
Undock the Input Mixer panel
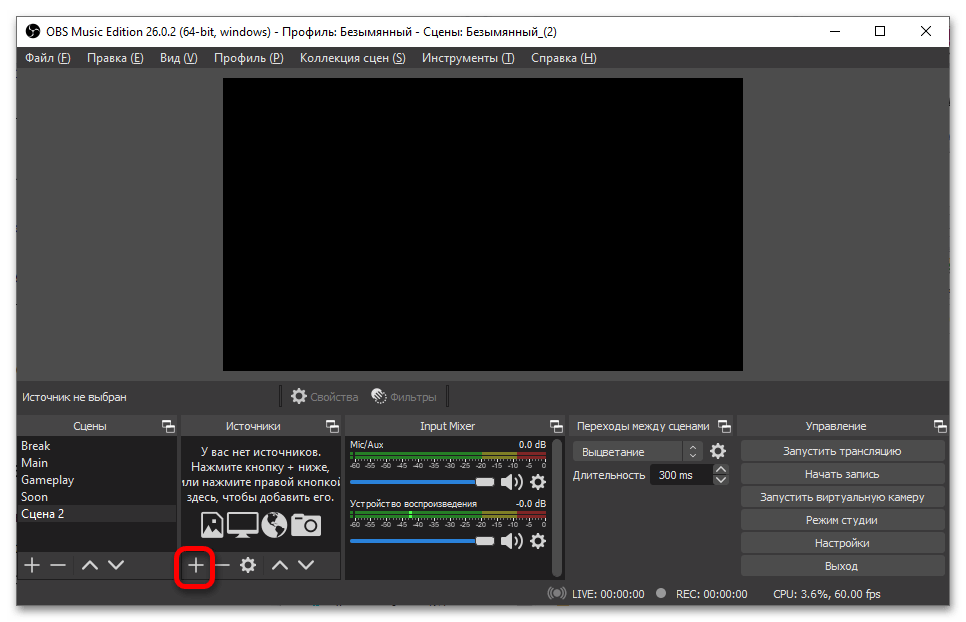pyautogui.click(x=556, y=426)
